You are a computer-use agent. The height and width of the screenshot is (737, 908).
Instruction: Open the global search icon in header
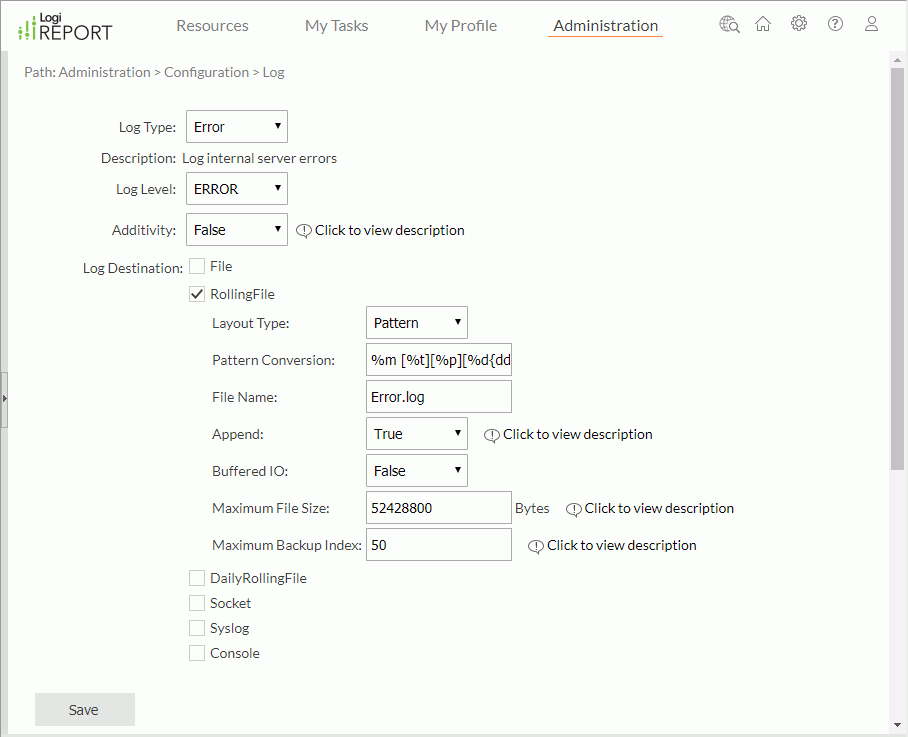pos(729,25)
